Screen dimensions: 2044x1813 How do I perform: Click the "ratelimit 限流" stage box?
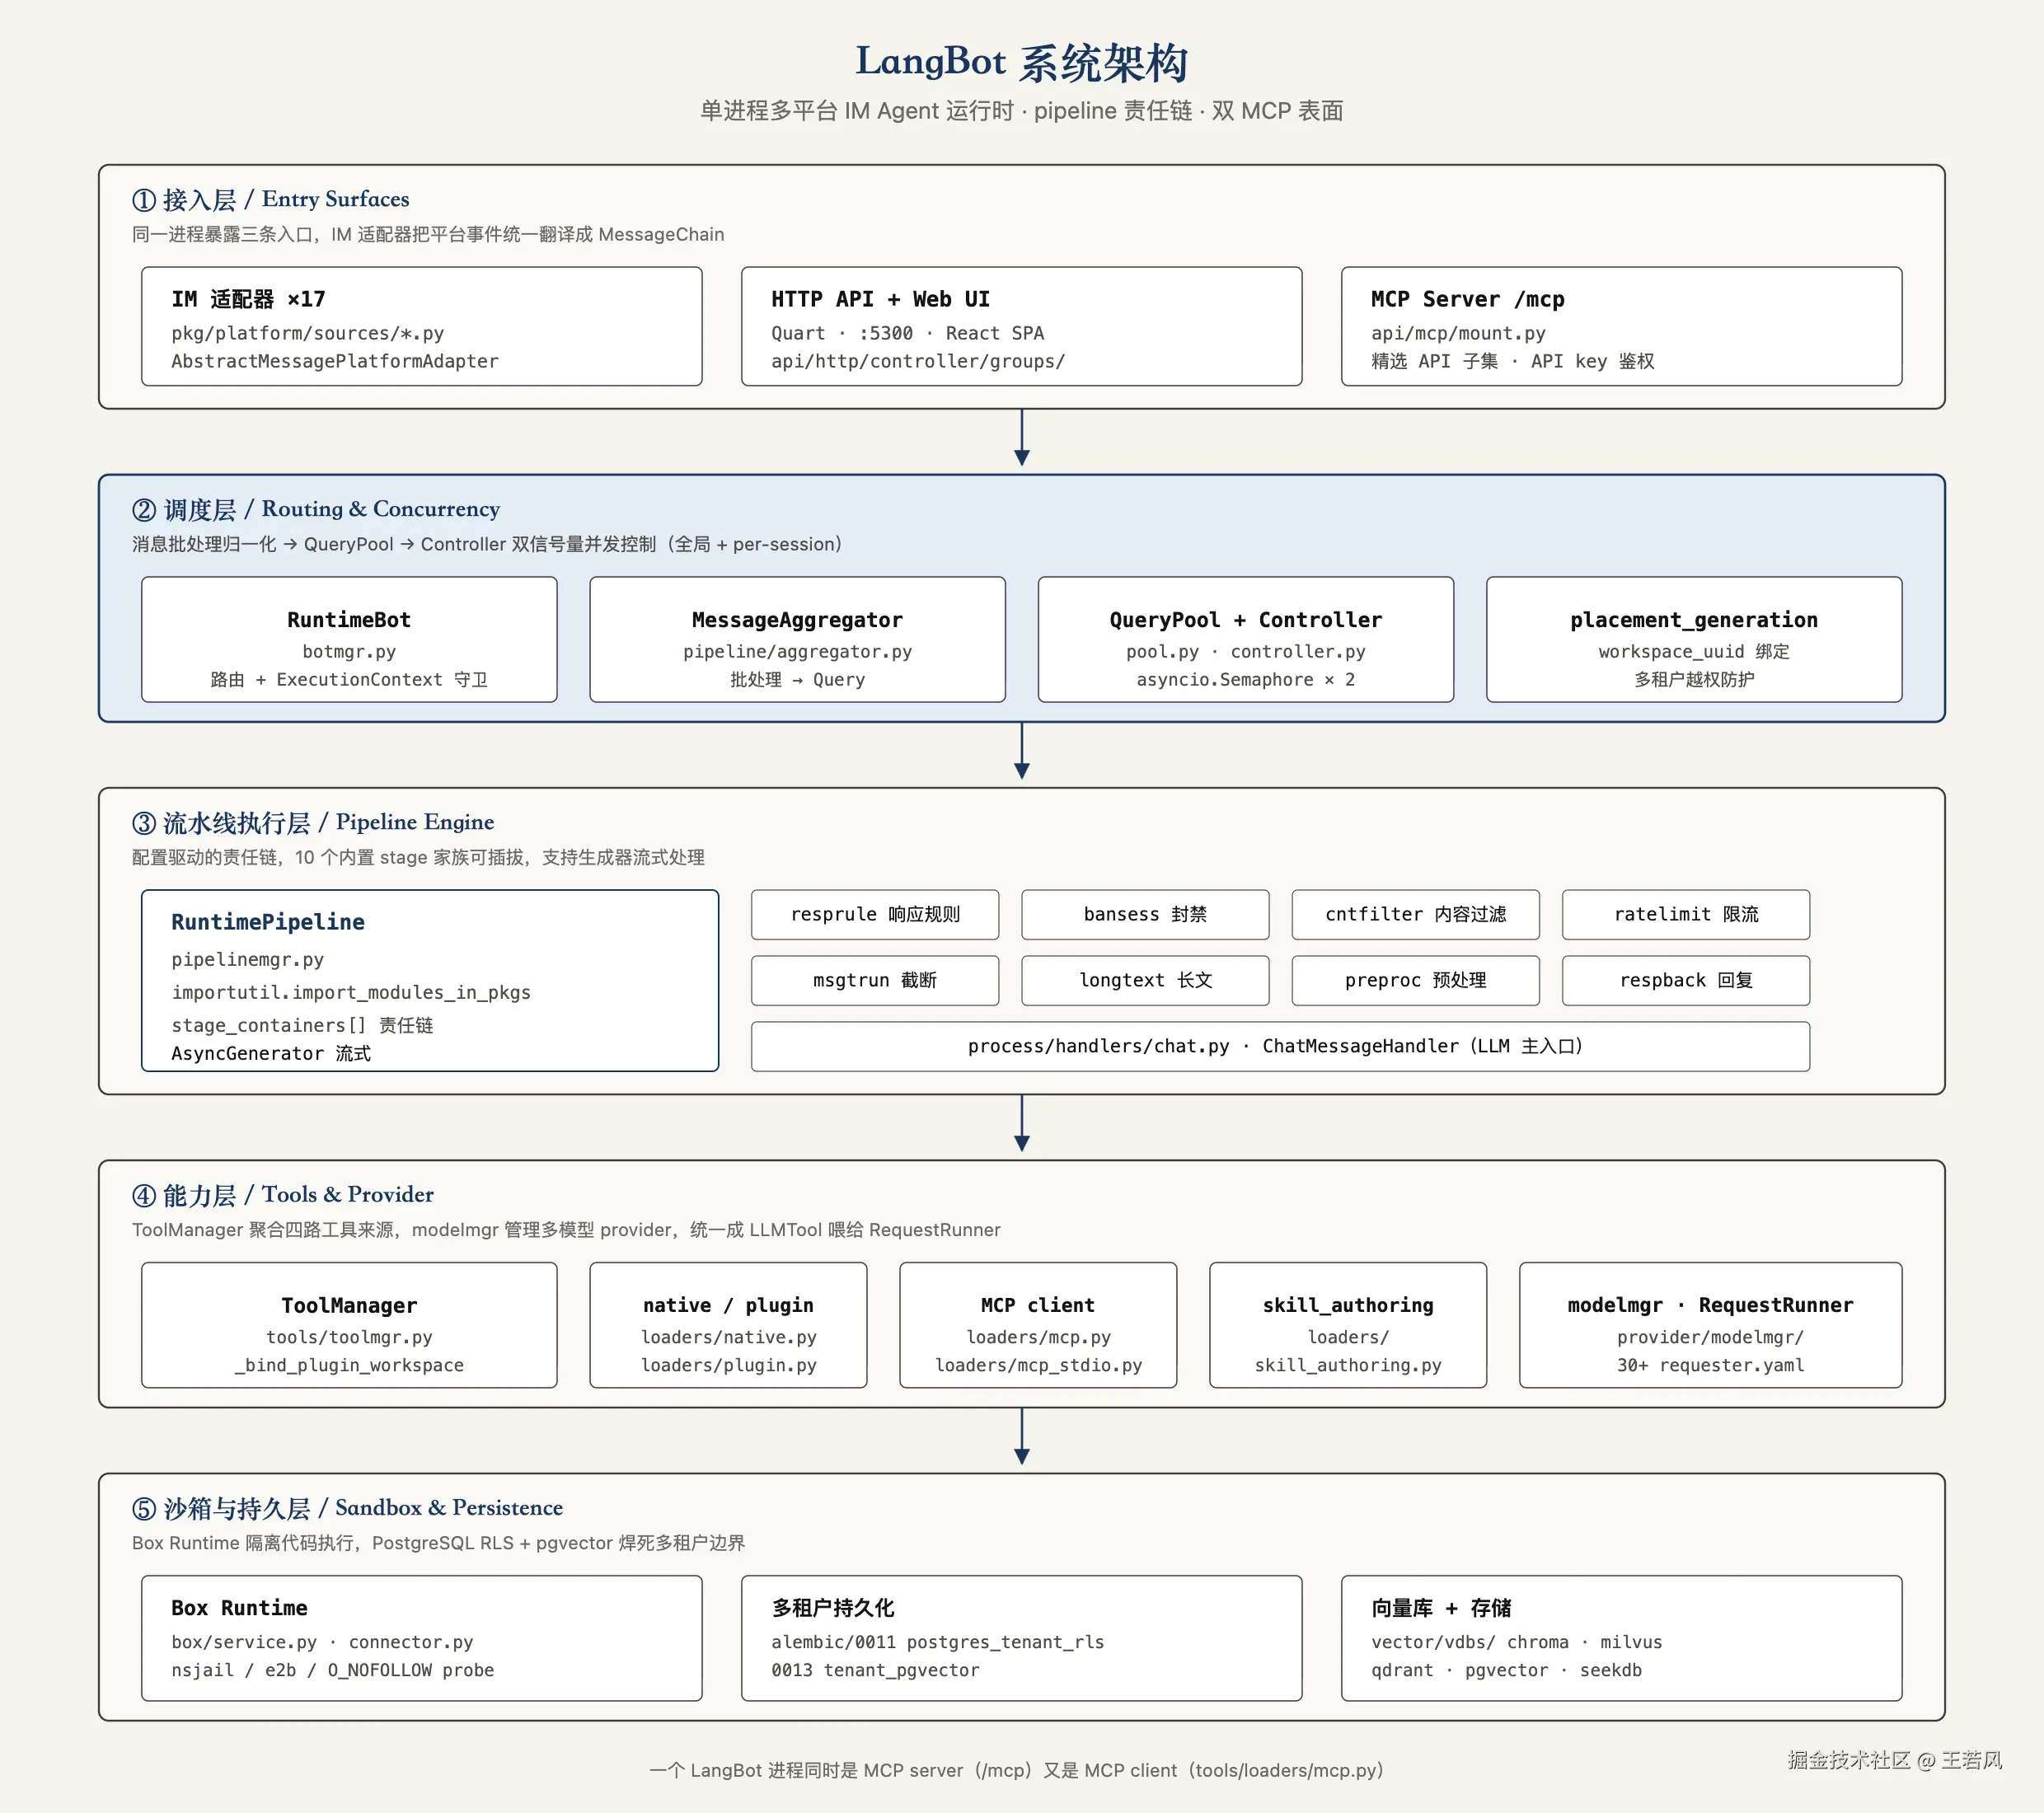1686,914
